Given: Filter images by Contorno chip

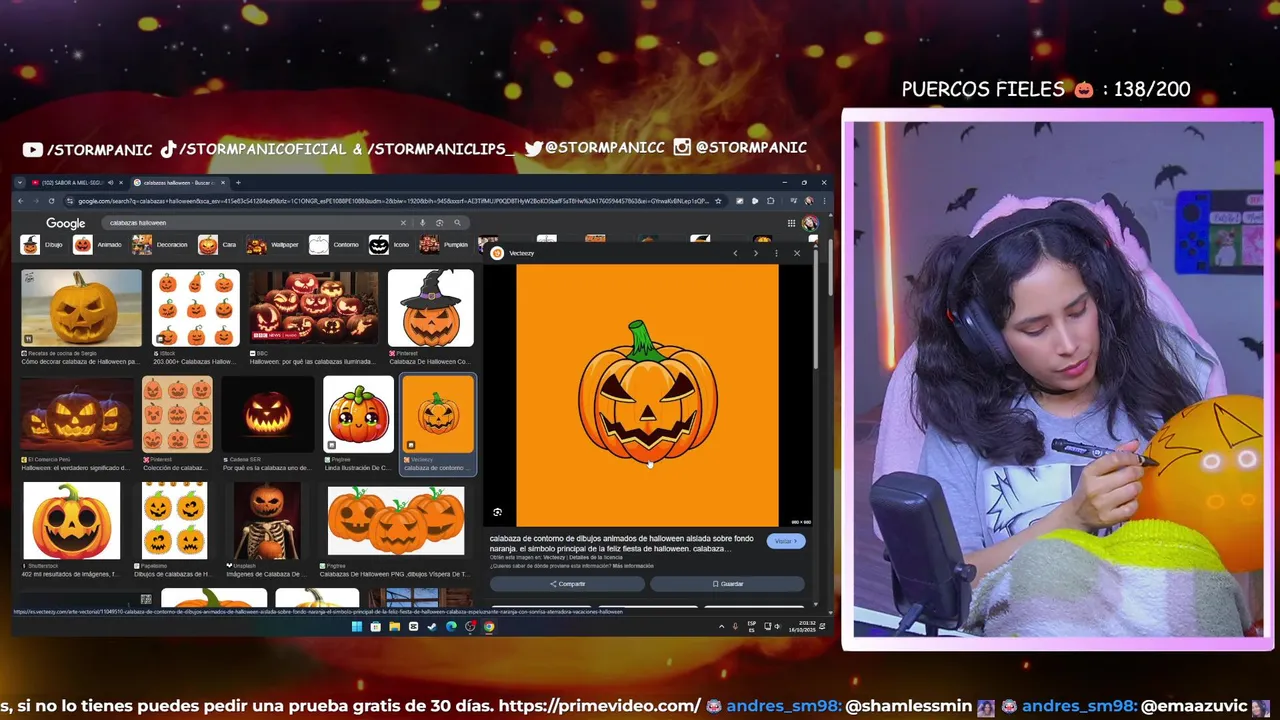Looking at the screenshot, I should click(335, 244).
